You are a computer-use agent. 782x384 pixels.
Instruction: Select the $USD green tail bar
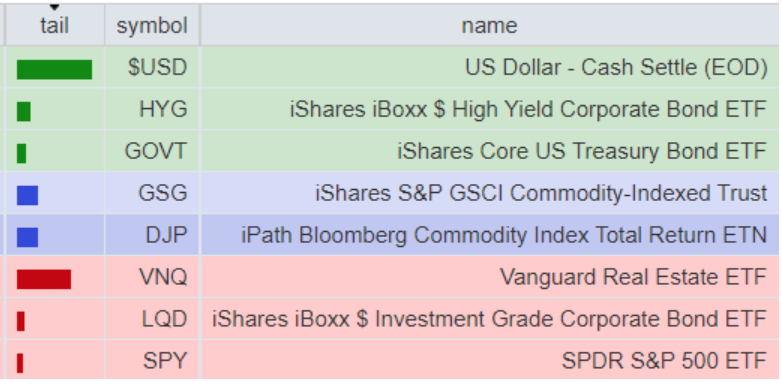(x=54, y=70)
